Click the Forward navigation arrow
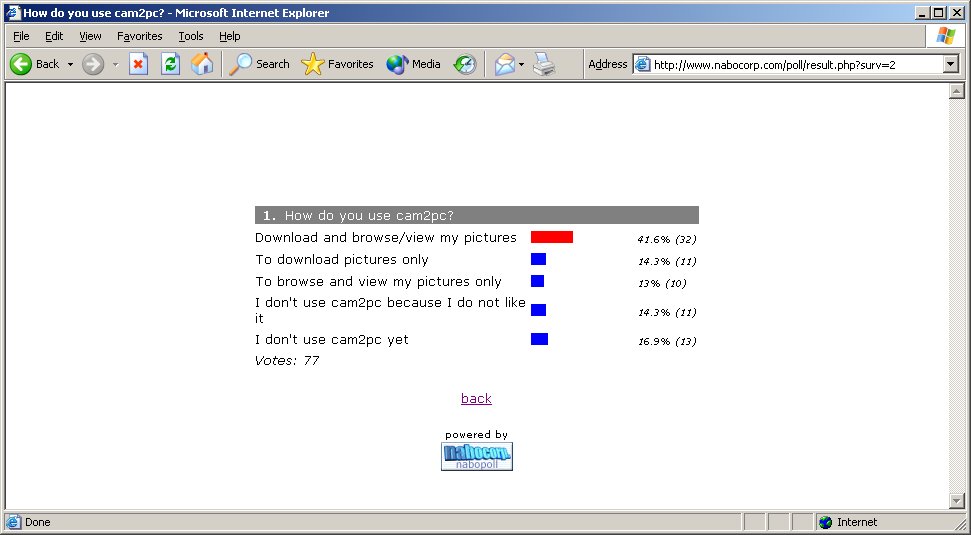Viewport: 971px width, 535px height. (x=93, y=64)
